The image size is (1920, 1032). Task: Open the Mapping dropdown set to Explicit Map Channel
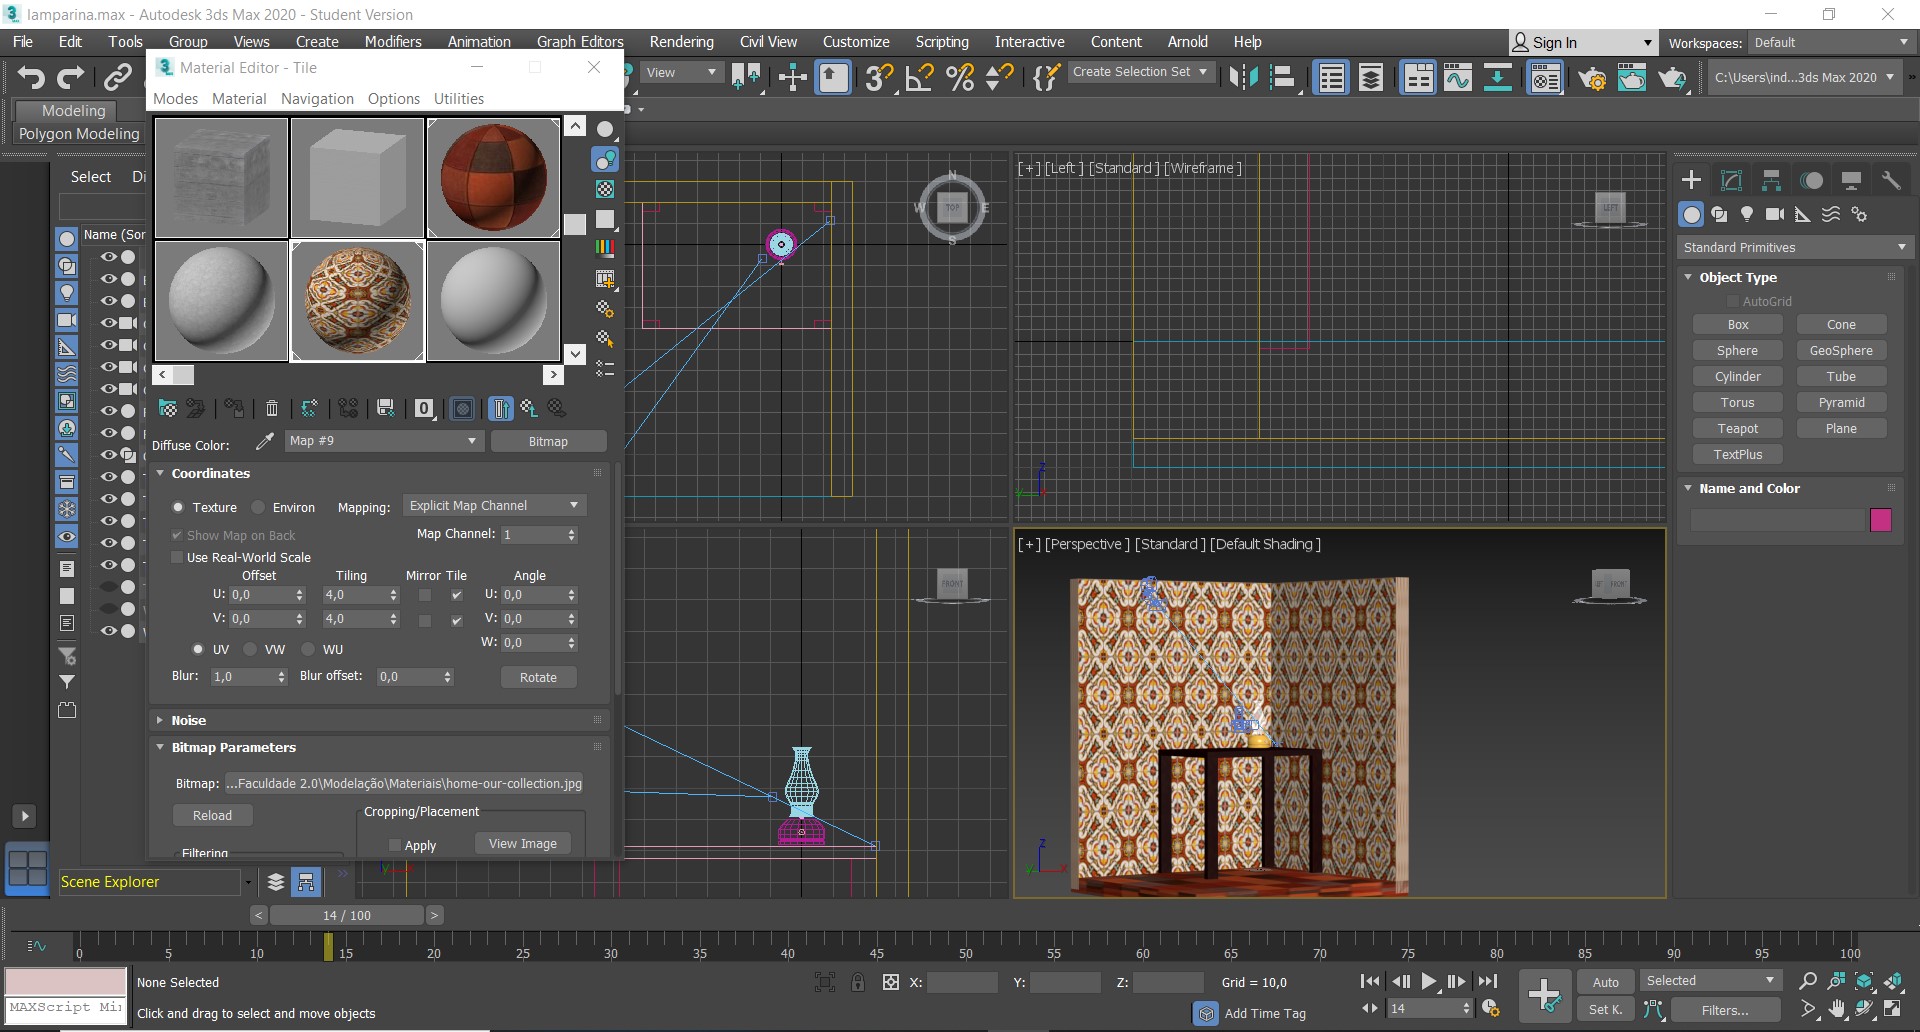pos(494,505)
